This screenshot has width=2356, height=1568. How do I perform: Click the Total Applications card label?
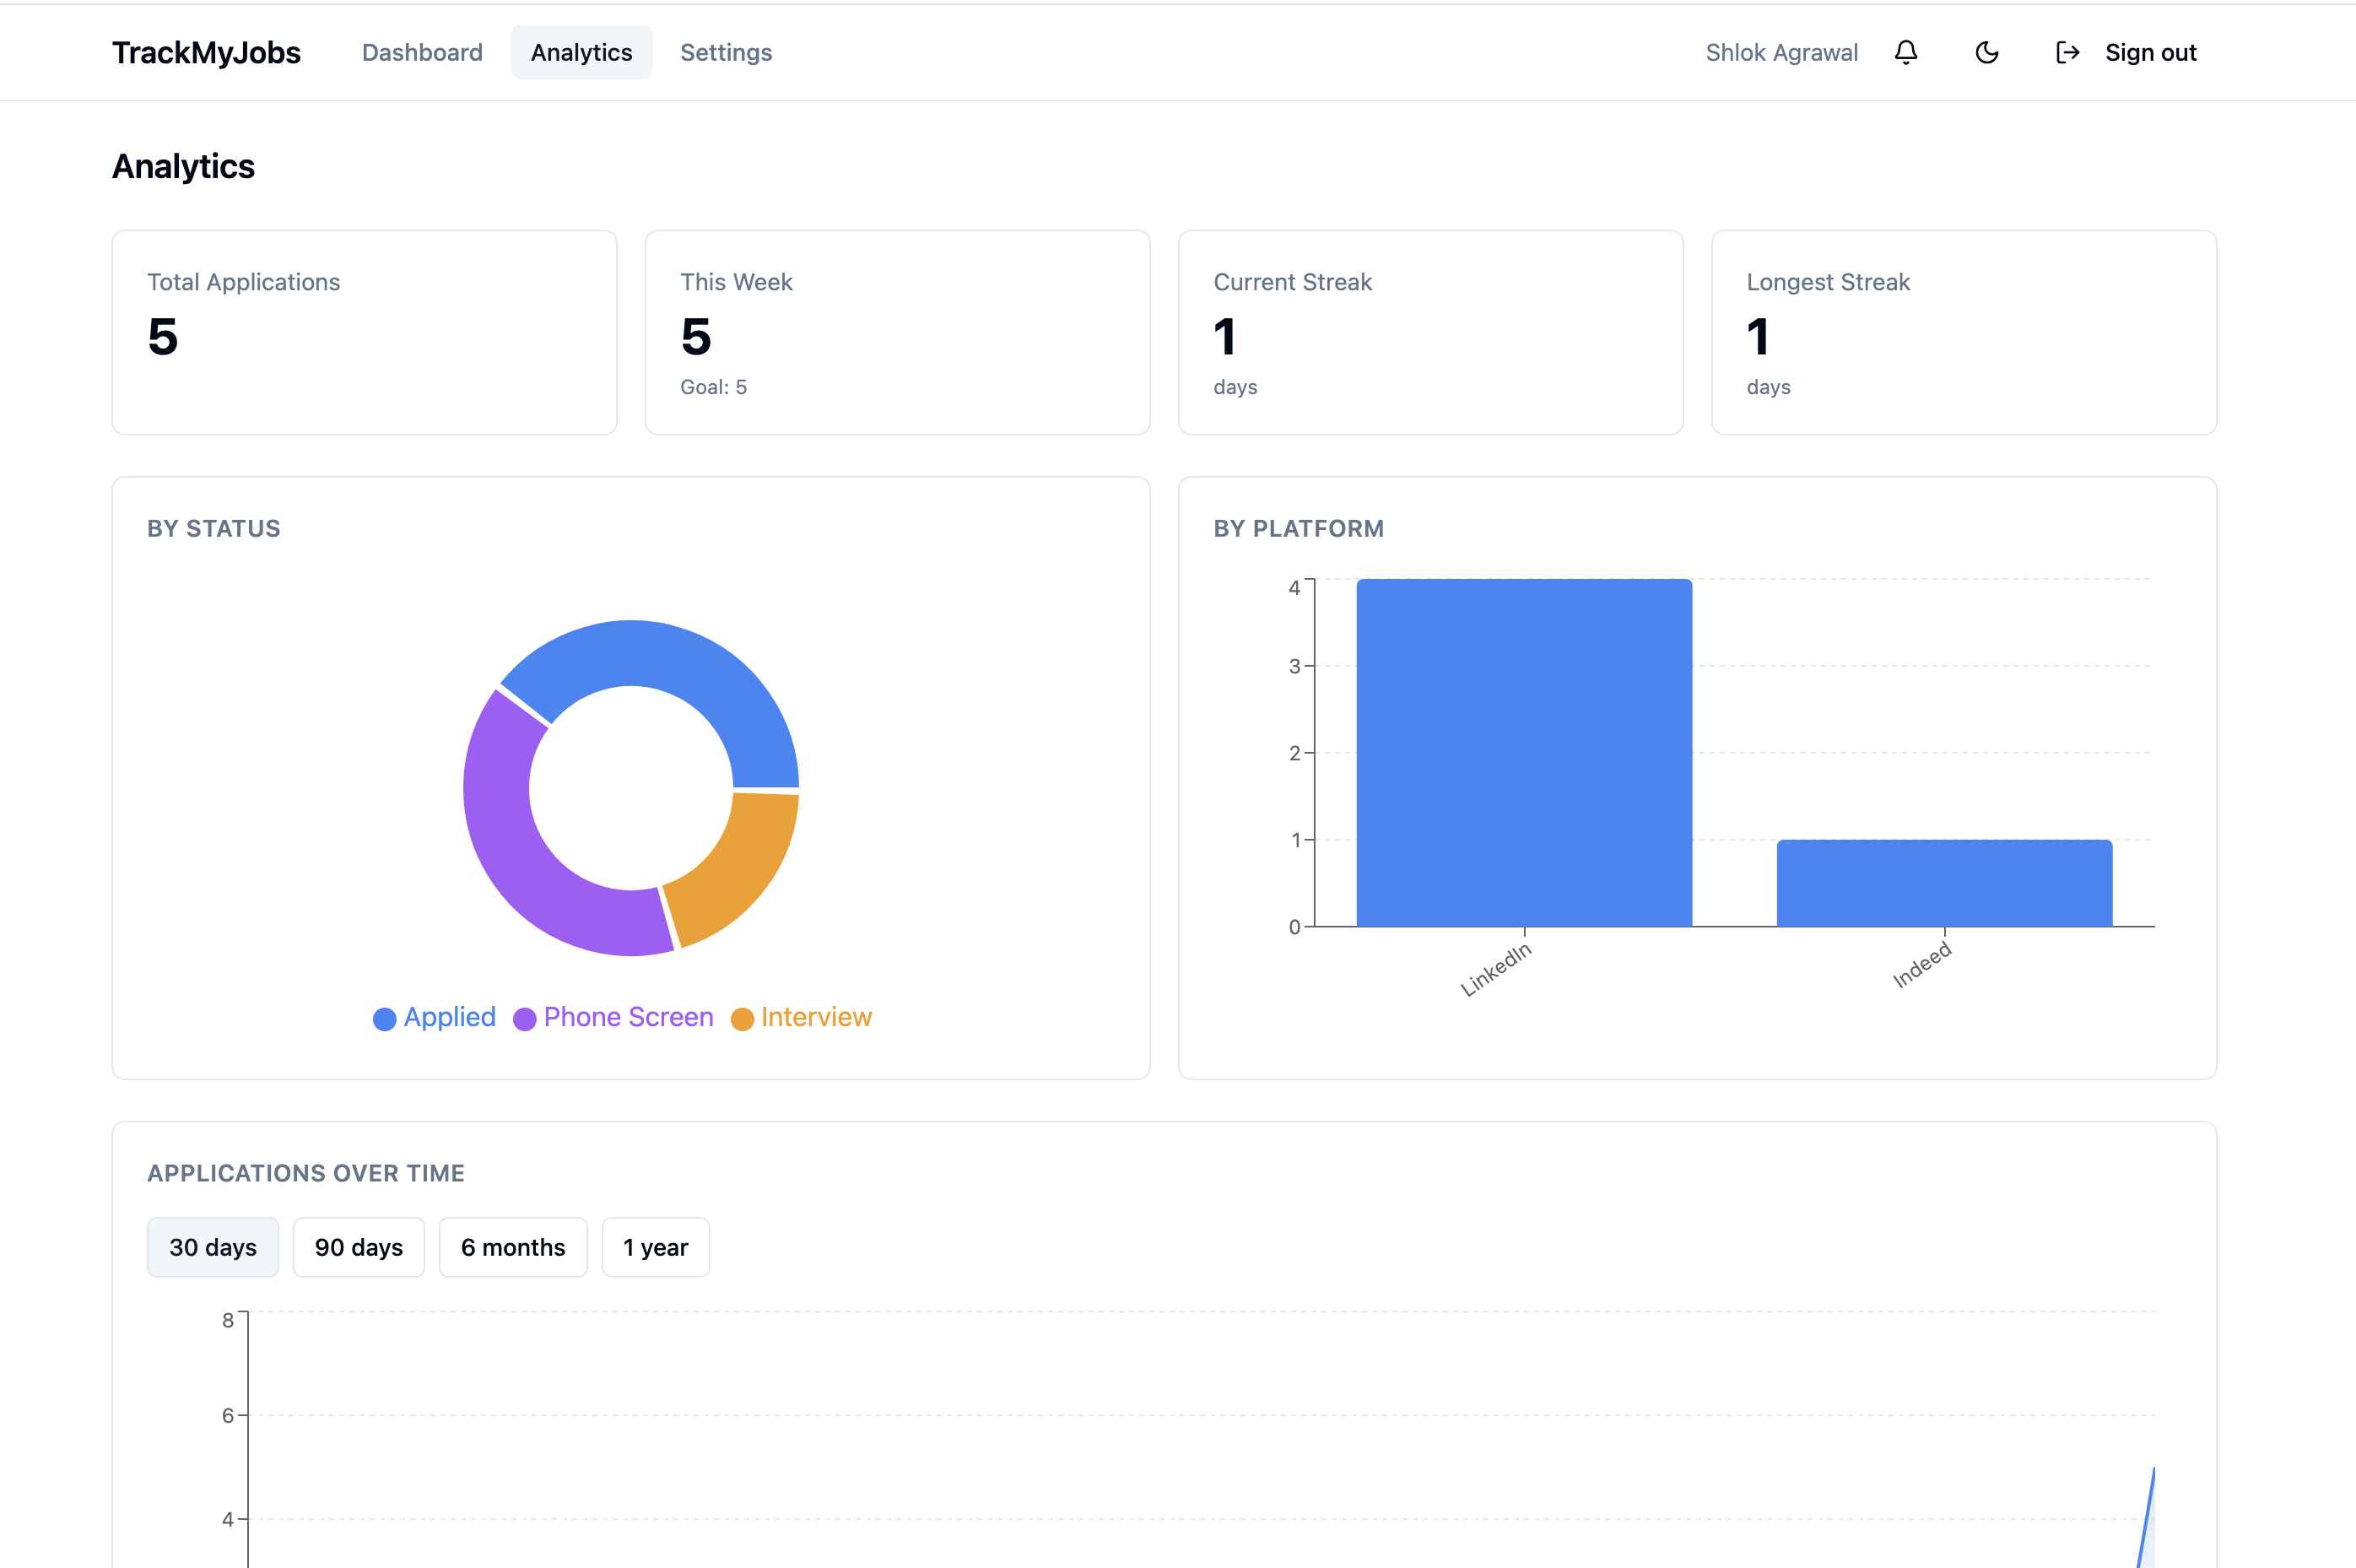(x=244, y=282)
